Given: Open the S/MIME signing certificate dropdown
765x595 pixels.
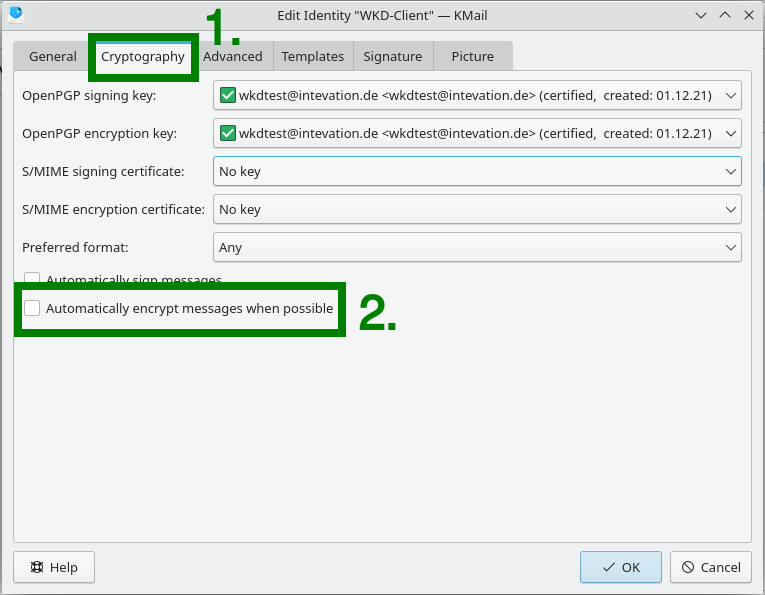Looking at the screenshot, I should (x=477, y=172).
